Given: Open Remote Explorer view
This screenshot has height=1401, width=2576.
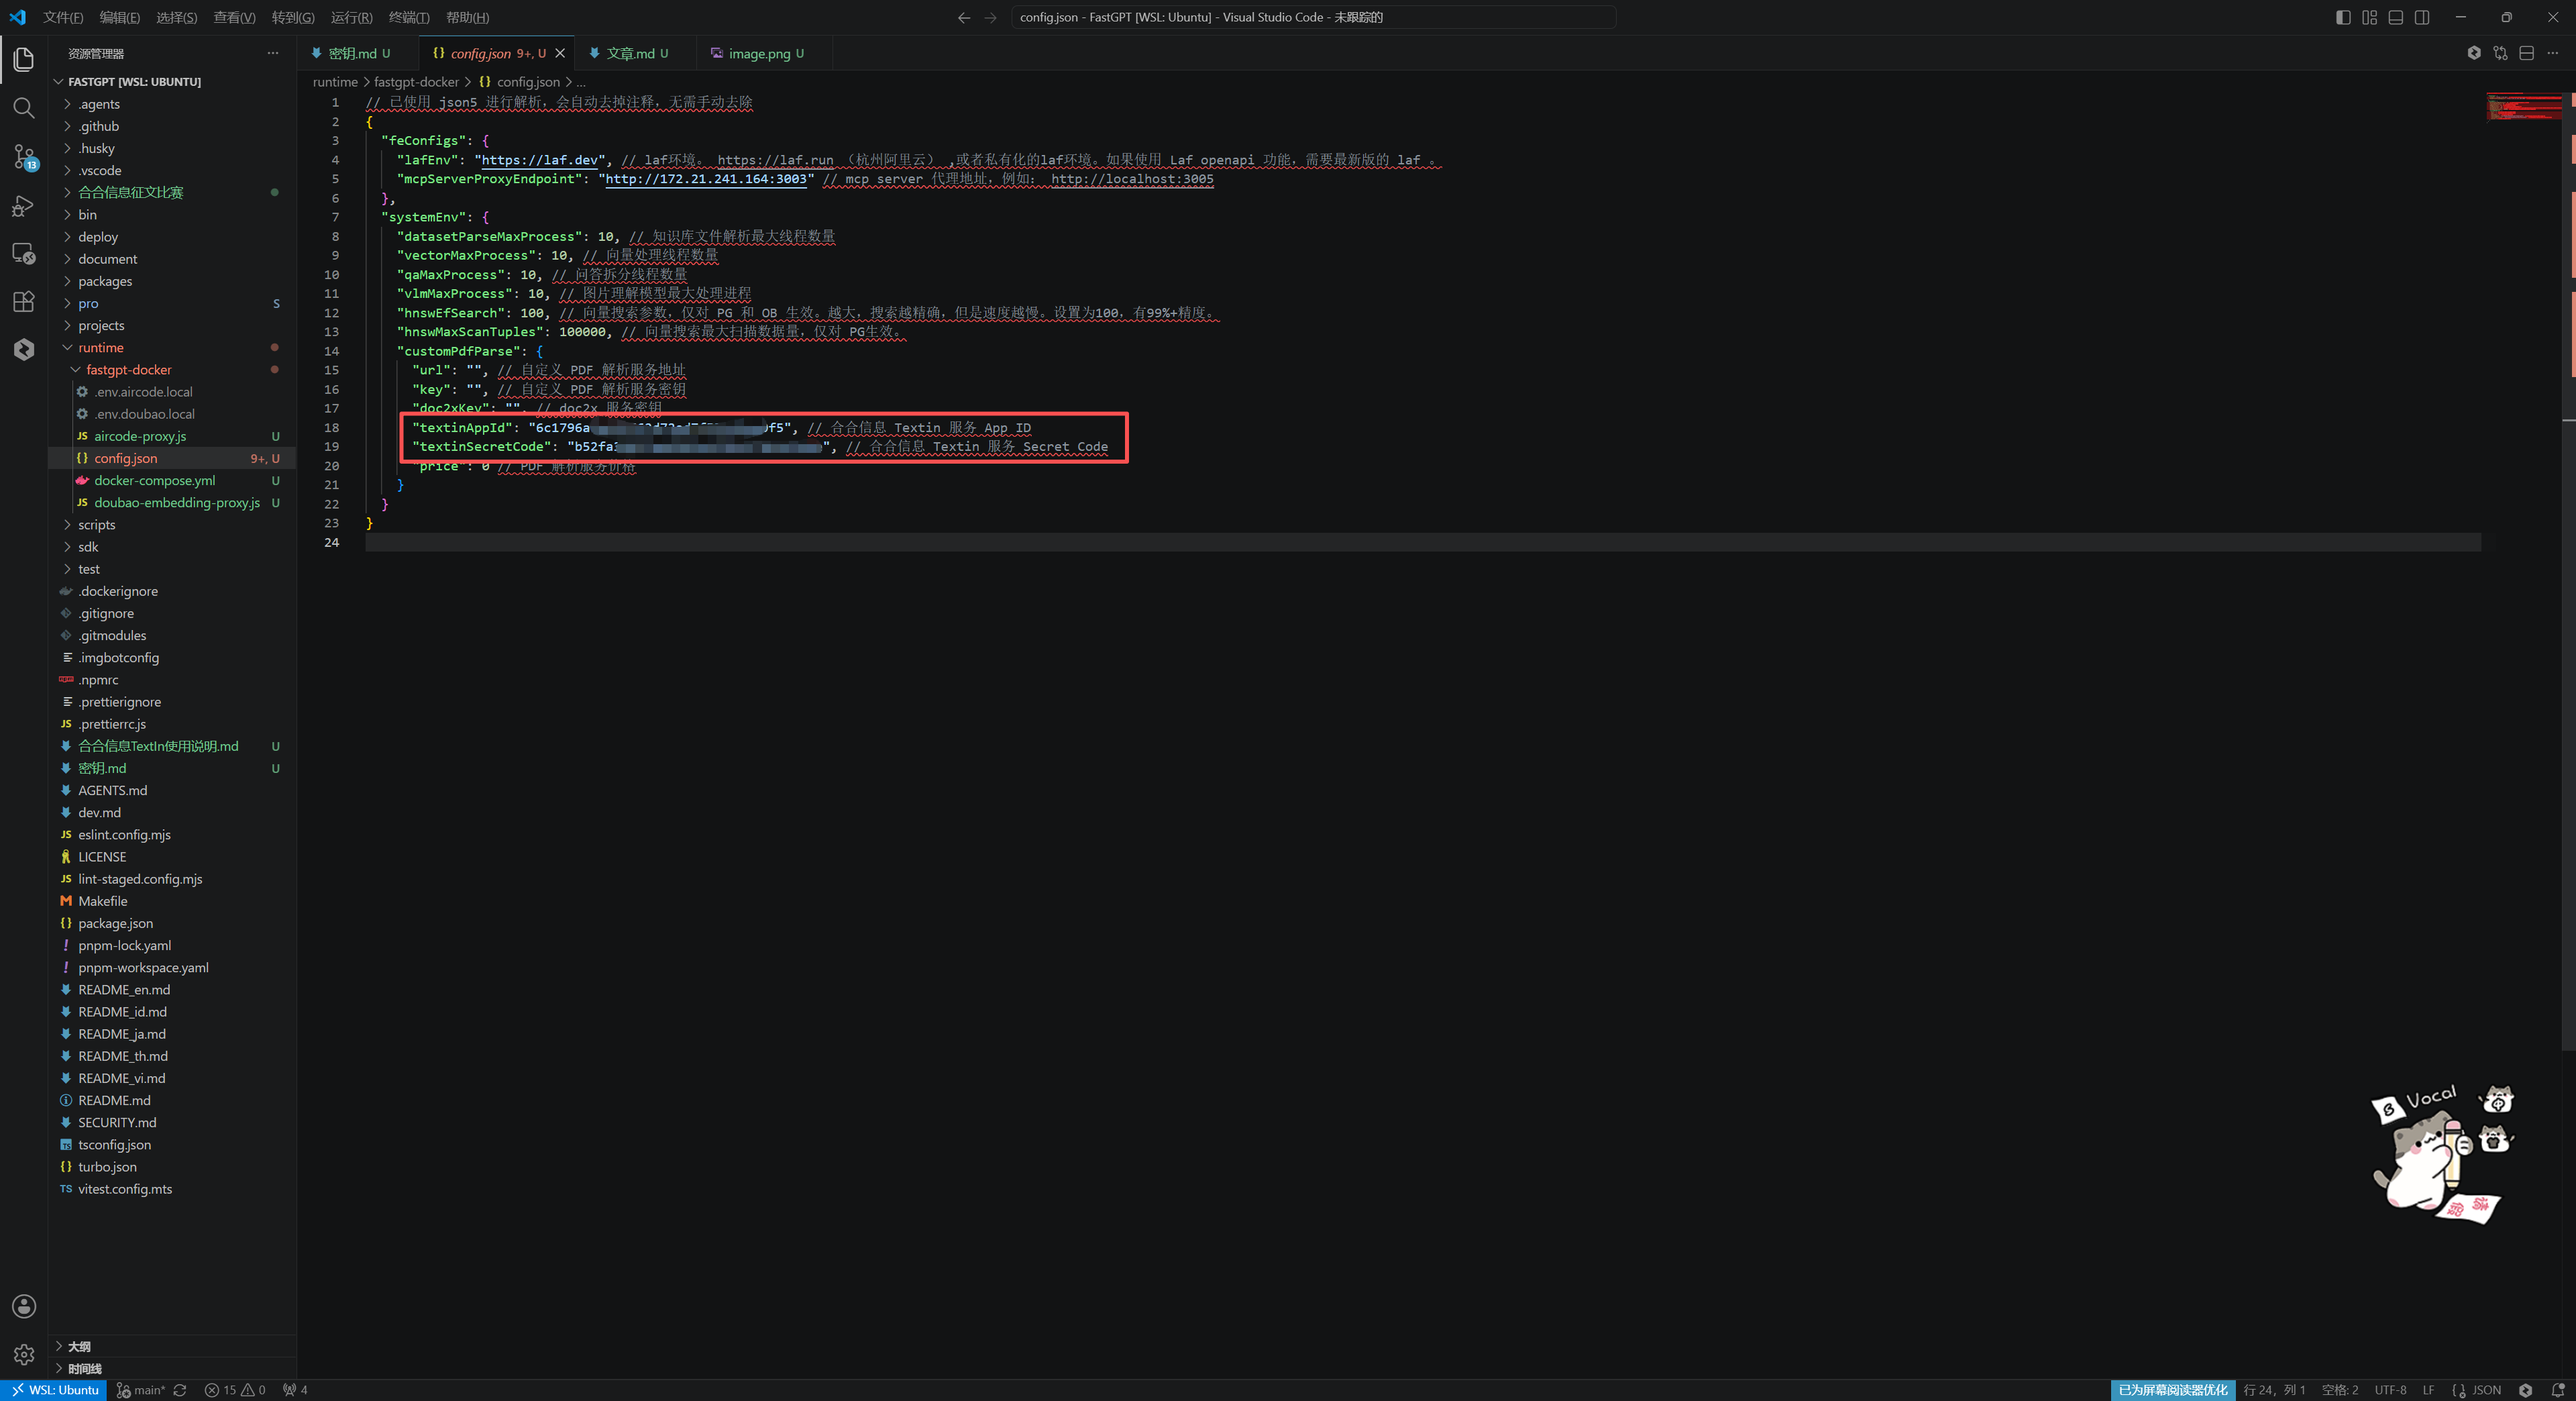Looking at the screenshot, I should coord(24,253).
